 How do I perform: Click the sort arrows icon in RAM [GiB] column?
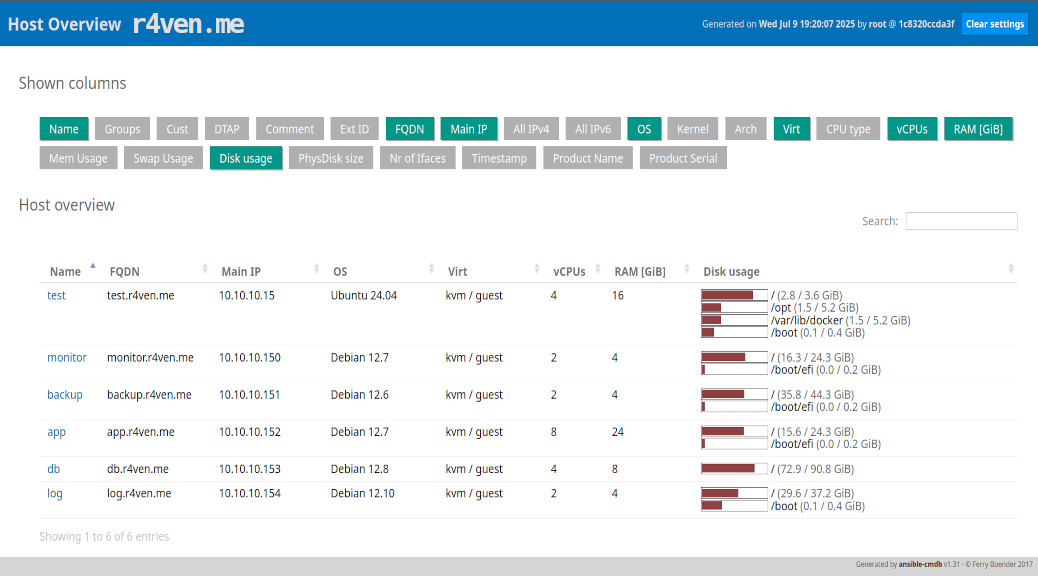[687, 270]
